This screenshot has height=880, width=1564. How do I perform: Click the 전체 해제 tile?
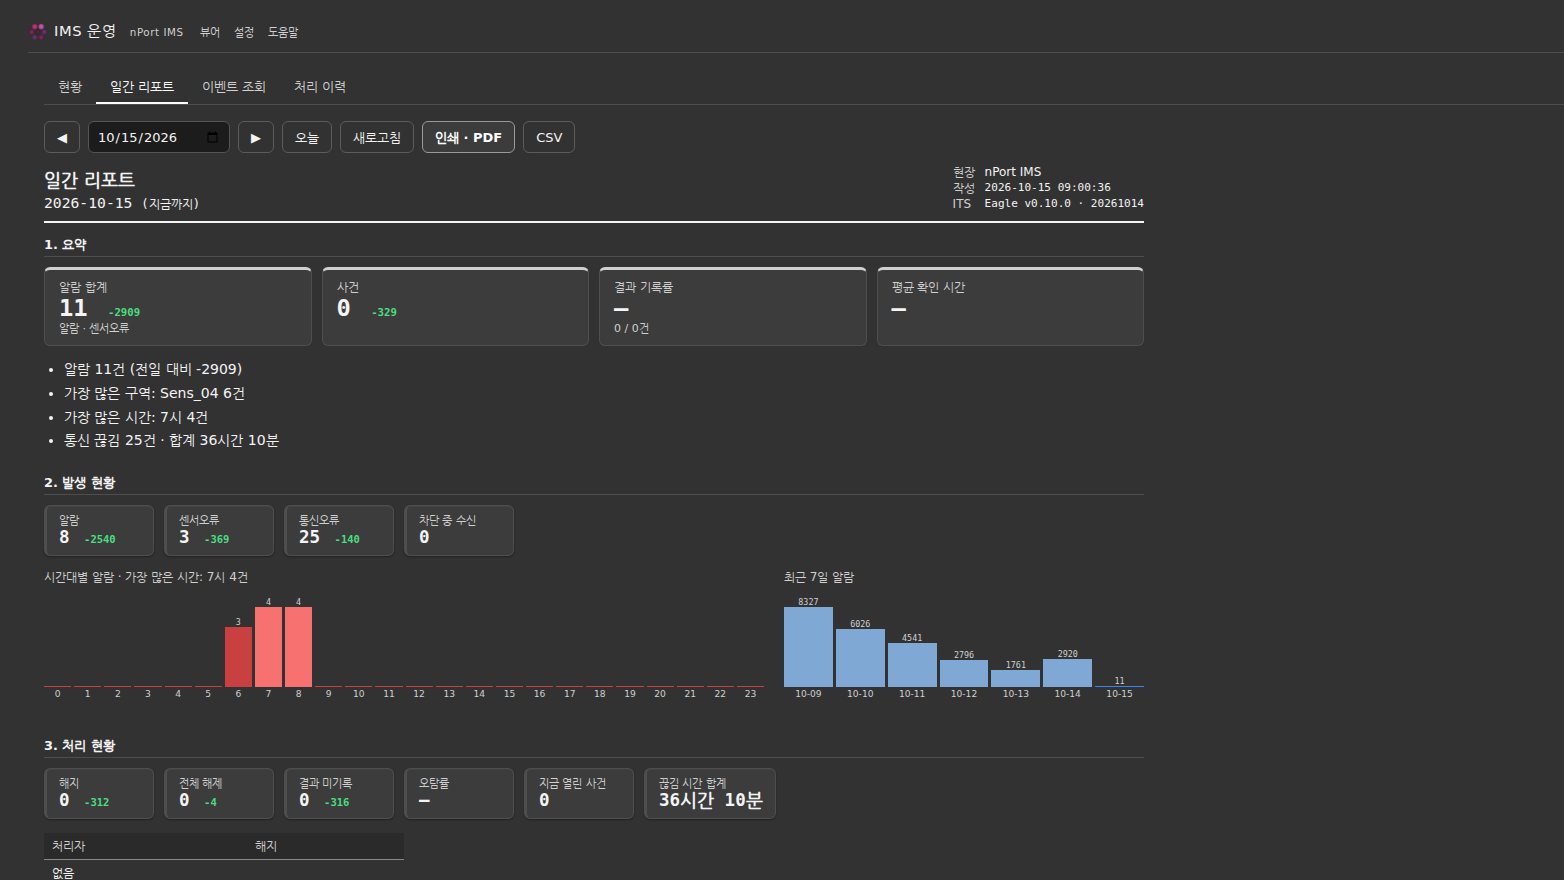point(219,793)
